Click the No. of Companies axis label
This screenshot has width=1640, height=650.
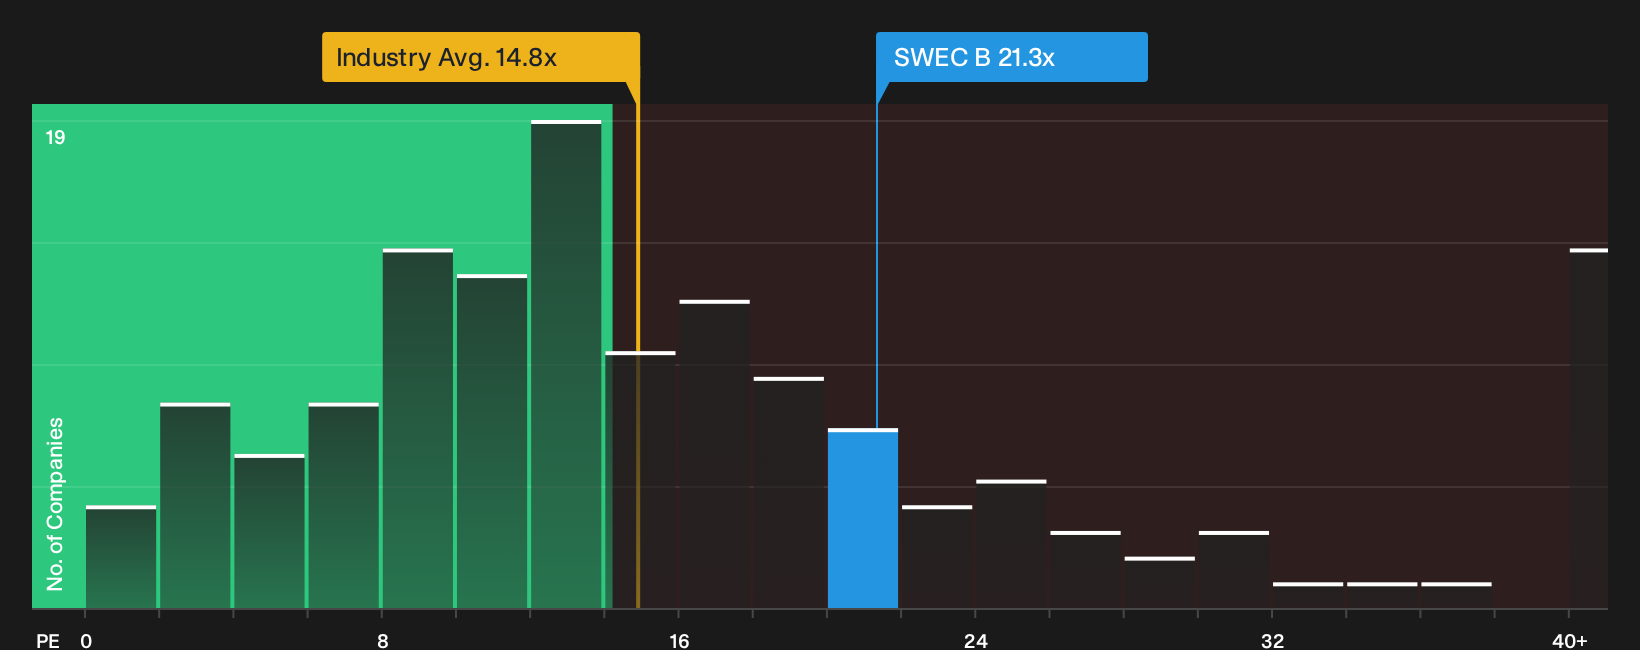click(55, 504)
